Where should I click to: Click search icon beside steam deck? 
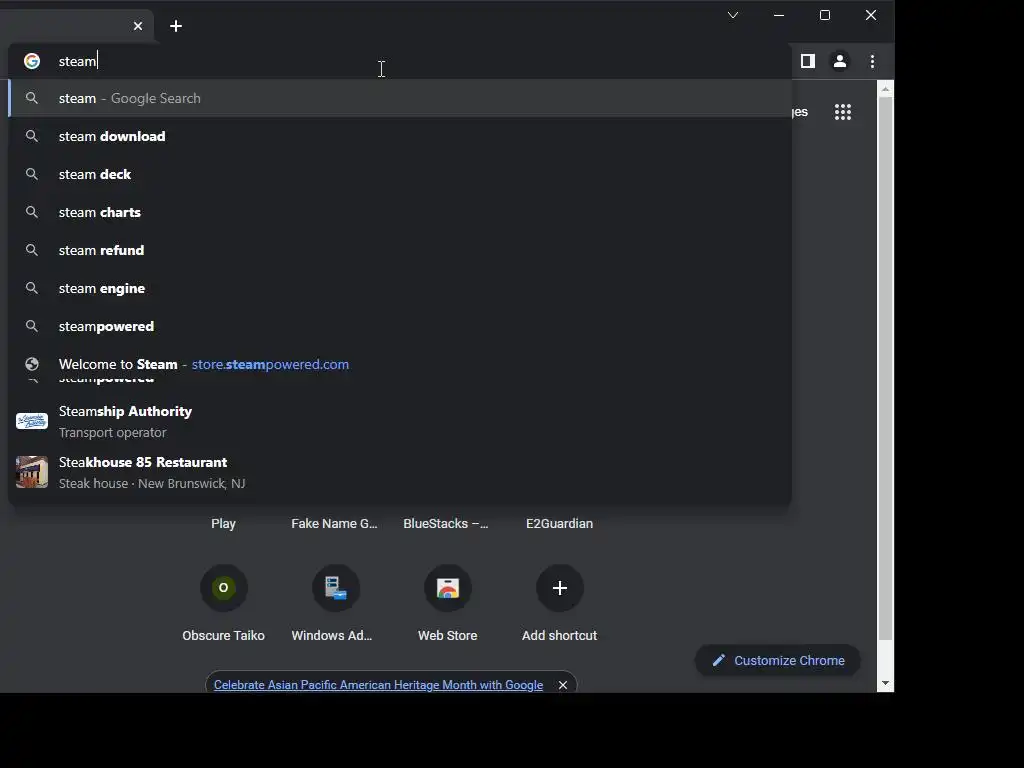pos(31,174)
